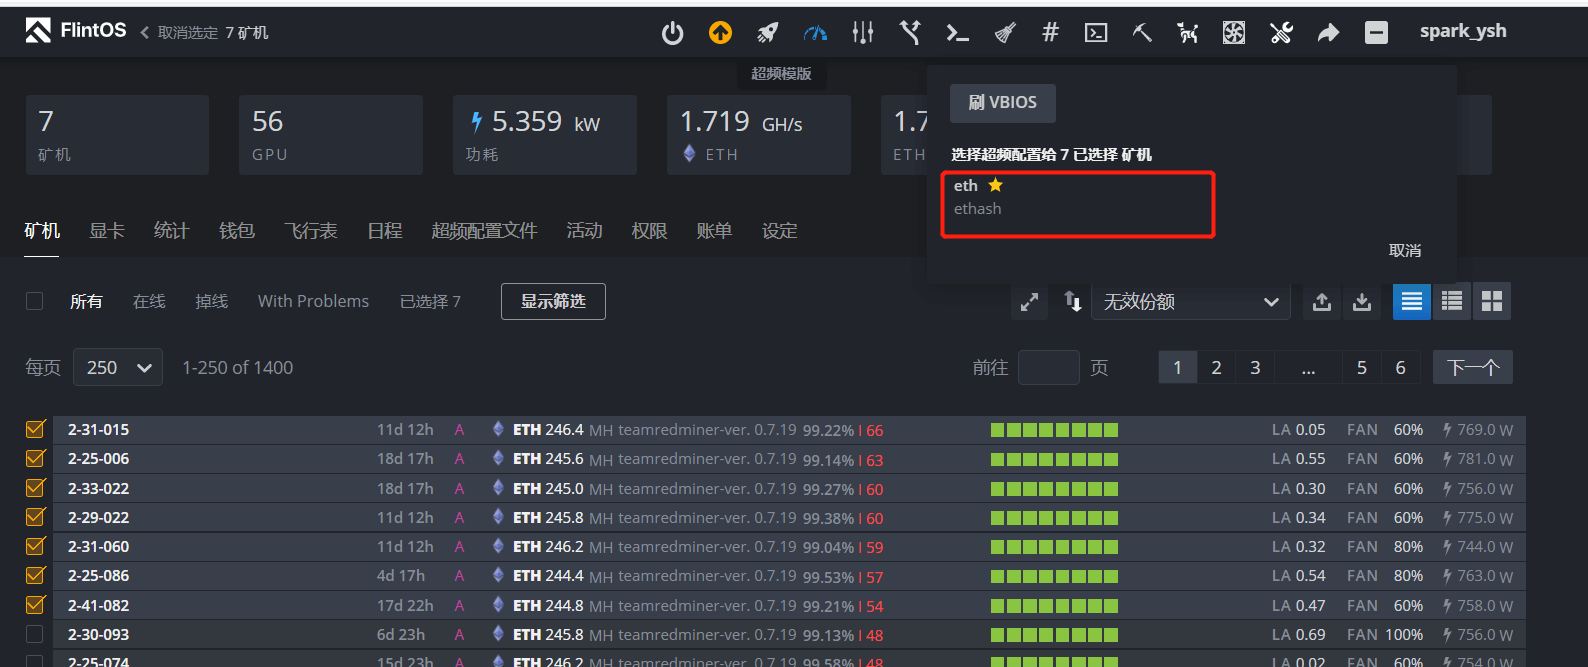
Task: Click the command prompt icon
Action: click(957, 33)
